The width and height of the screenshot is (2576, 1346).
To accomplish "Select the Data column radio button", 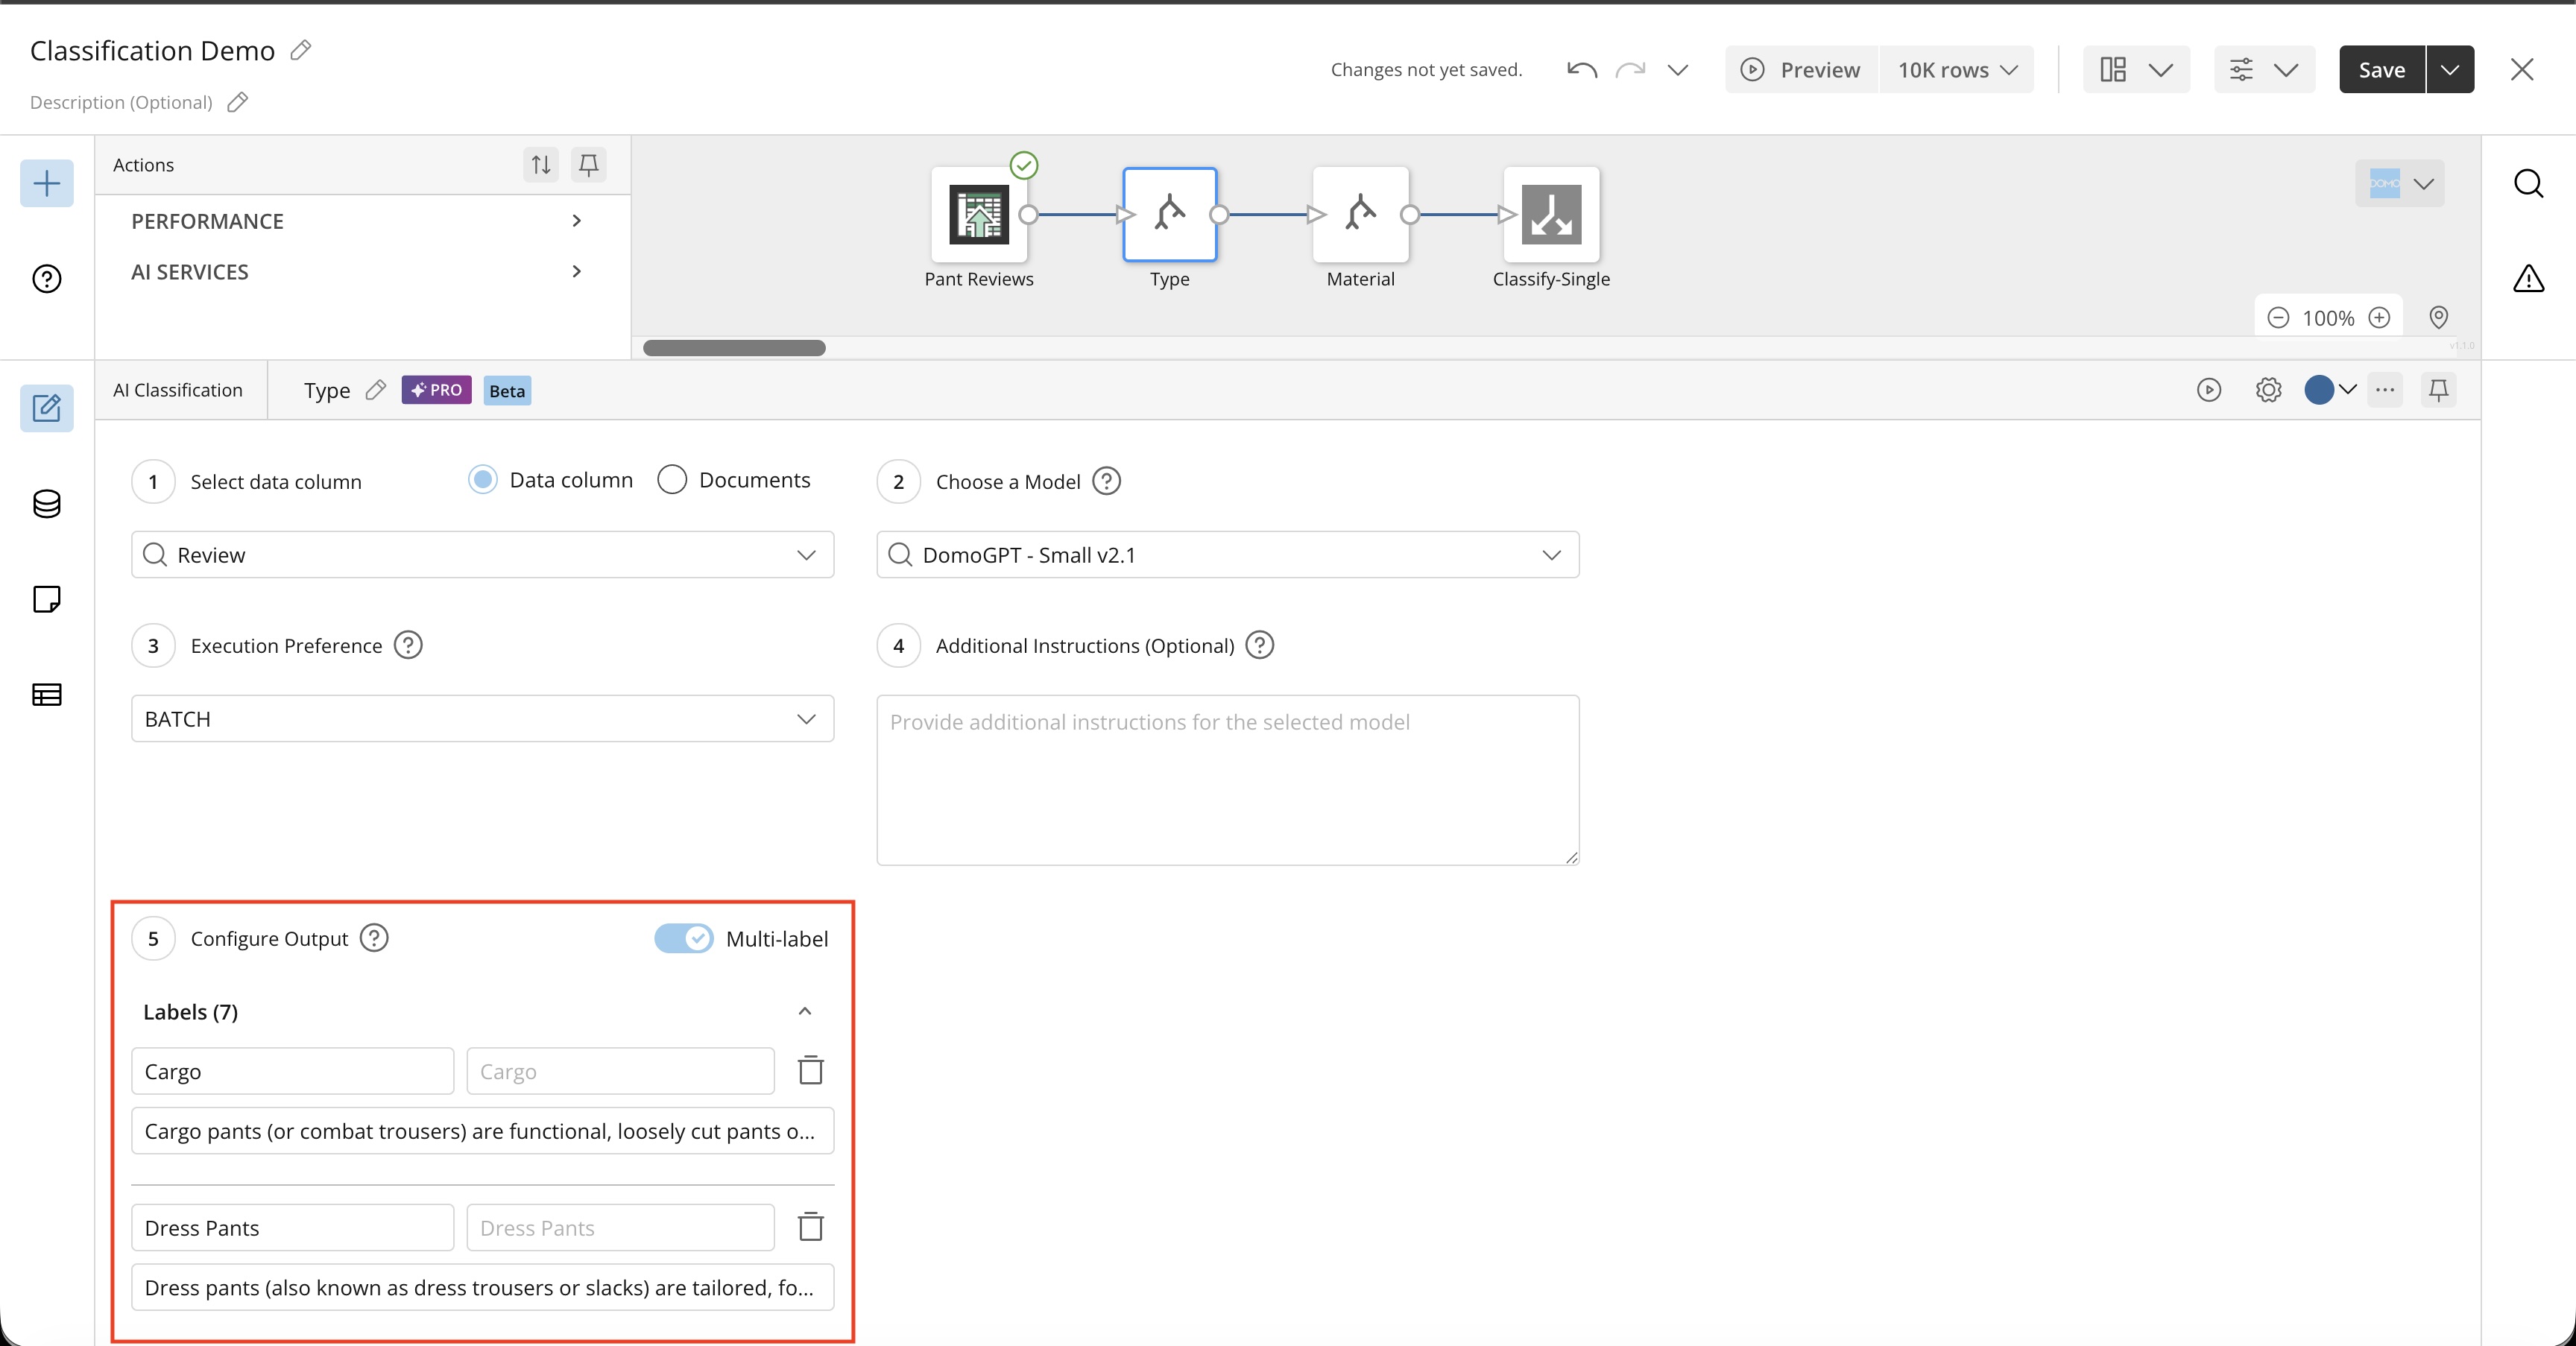I will click(483, 480).
